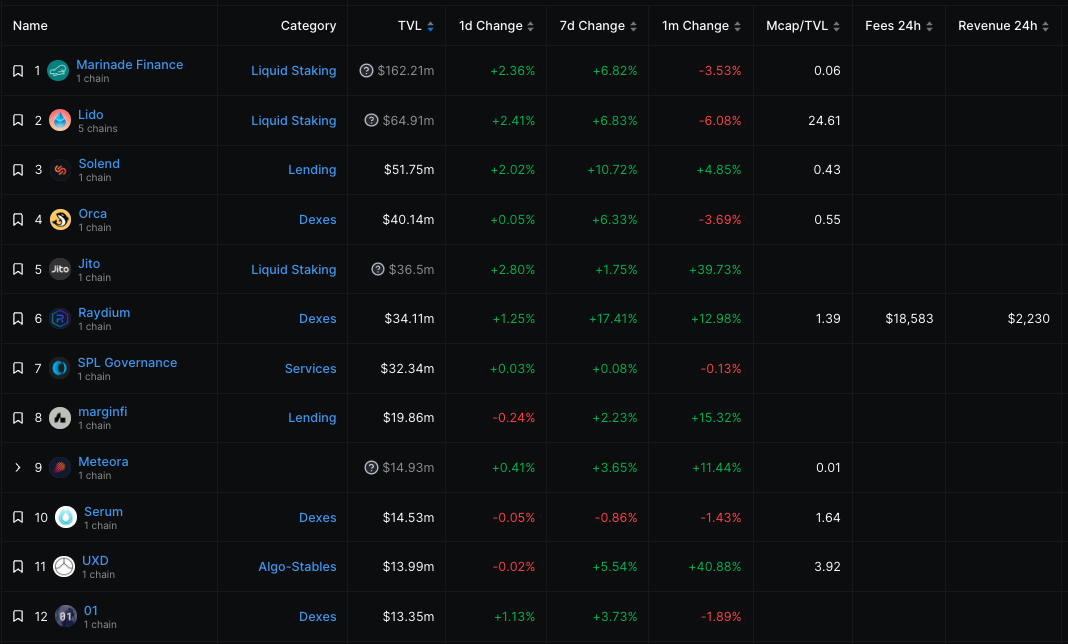Bookmark the marginfi protocol
This screenshot has height=644, width=1068.
(x=18, y=418)
